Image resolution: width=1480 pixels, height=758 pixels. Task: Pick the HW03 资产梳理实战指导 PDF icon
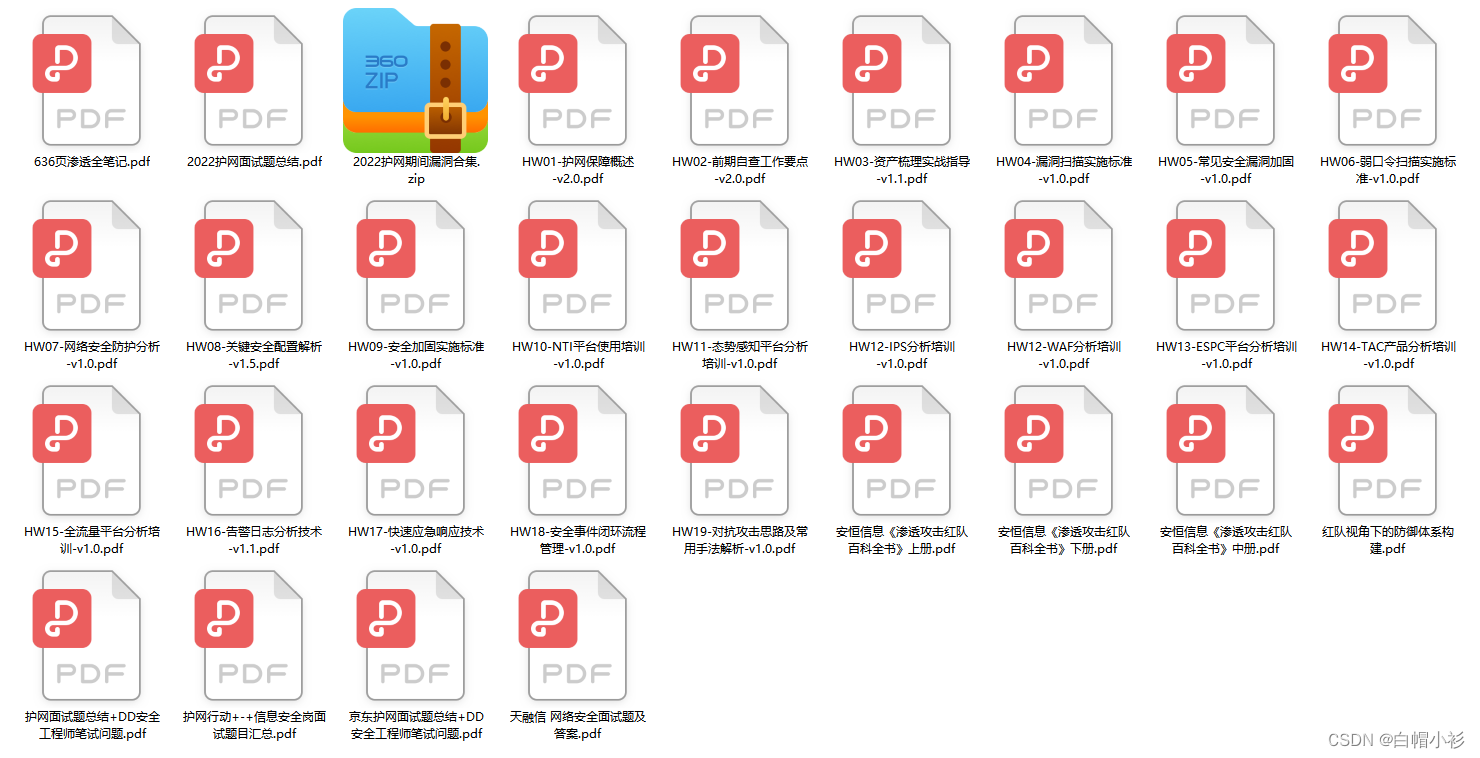tap(897, 80)
